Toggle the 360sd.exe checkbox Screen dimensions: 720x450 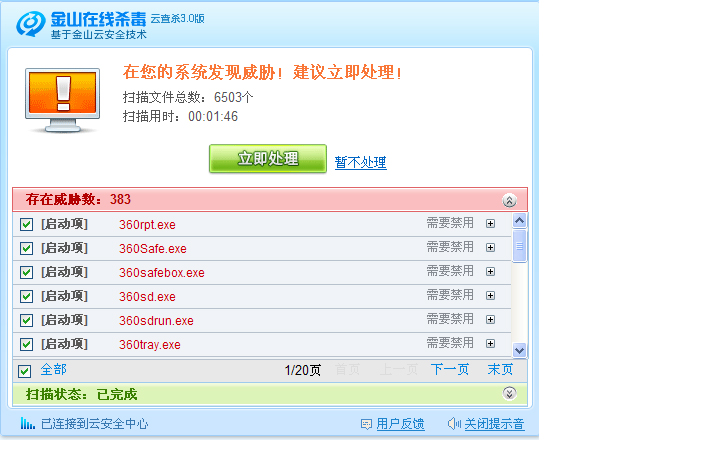(27, 296)
